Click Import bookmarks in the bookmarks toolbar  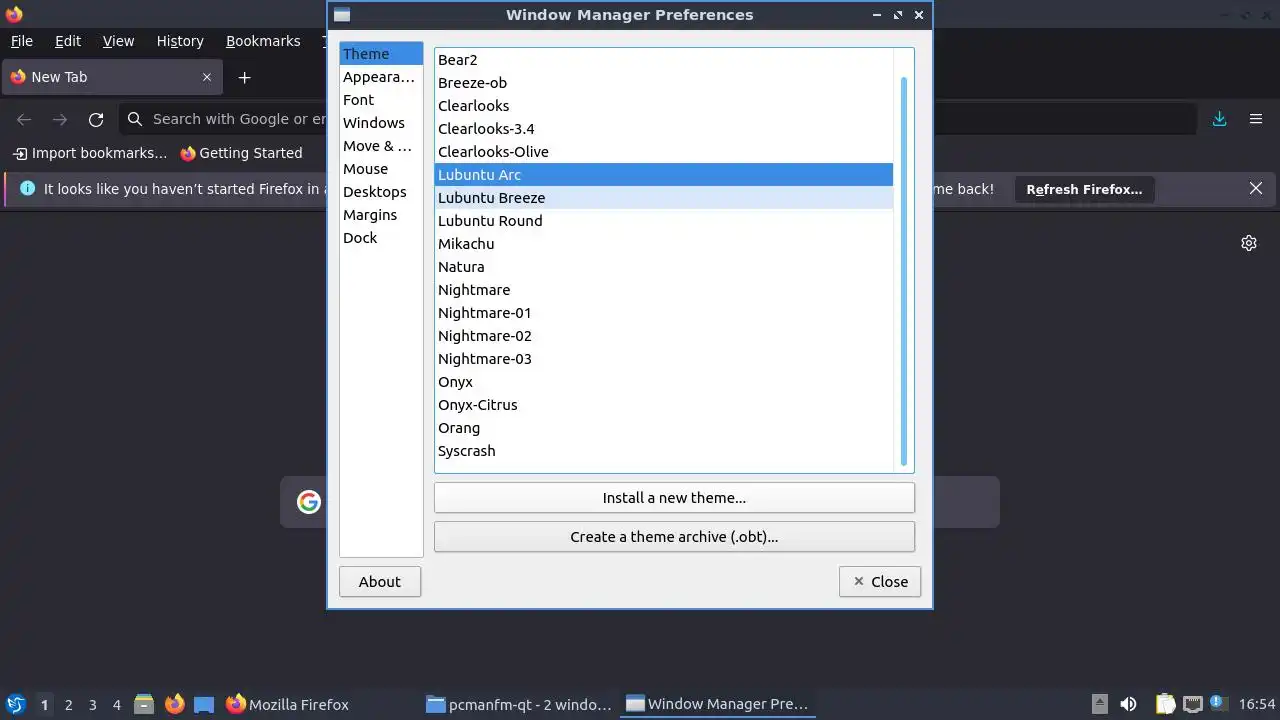(x=90, y=153)
